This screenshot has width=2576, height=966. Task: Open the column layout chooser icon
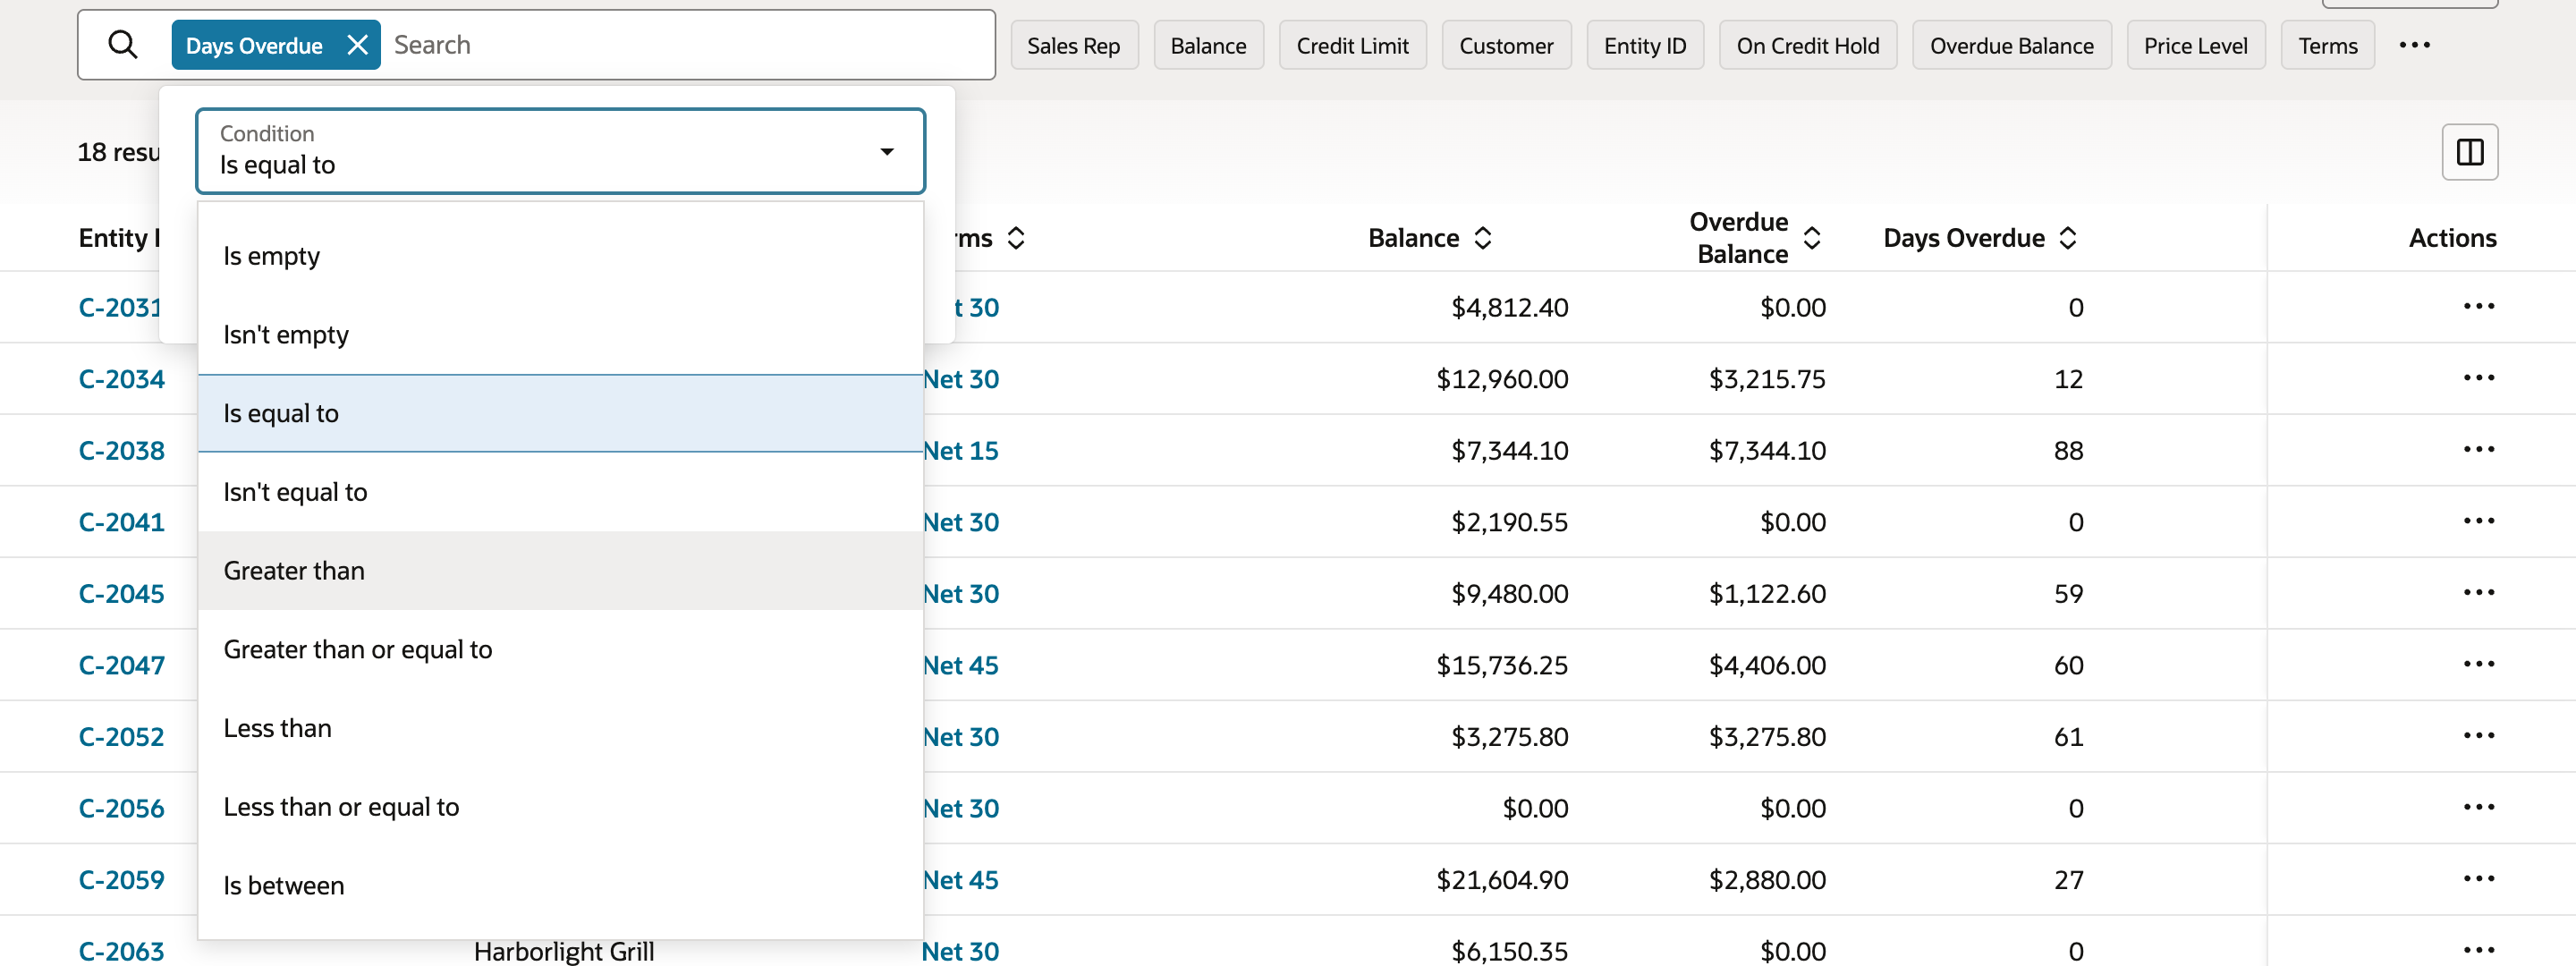2469,152
